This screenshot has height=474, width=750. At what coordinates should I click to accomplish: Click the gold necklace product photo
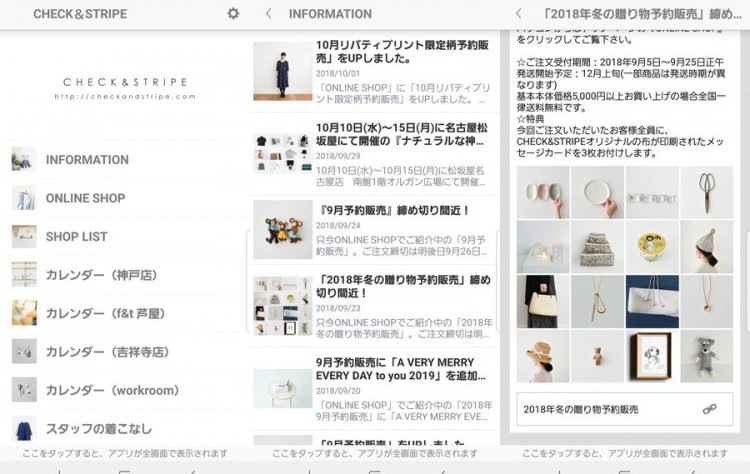pyautogui.click(x=597, y=301)
